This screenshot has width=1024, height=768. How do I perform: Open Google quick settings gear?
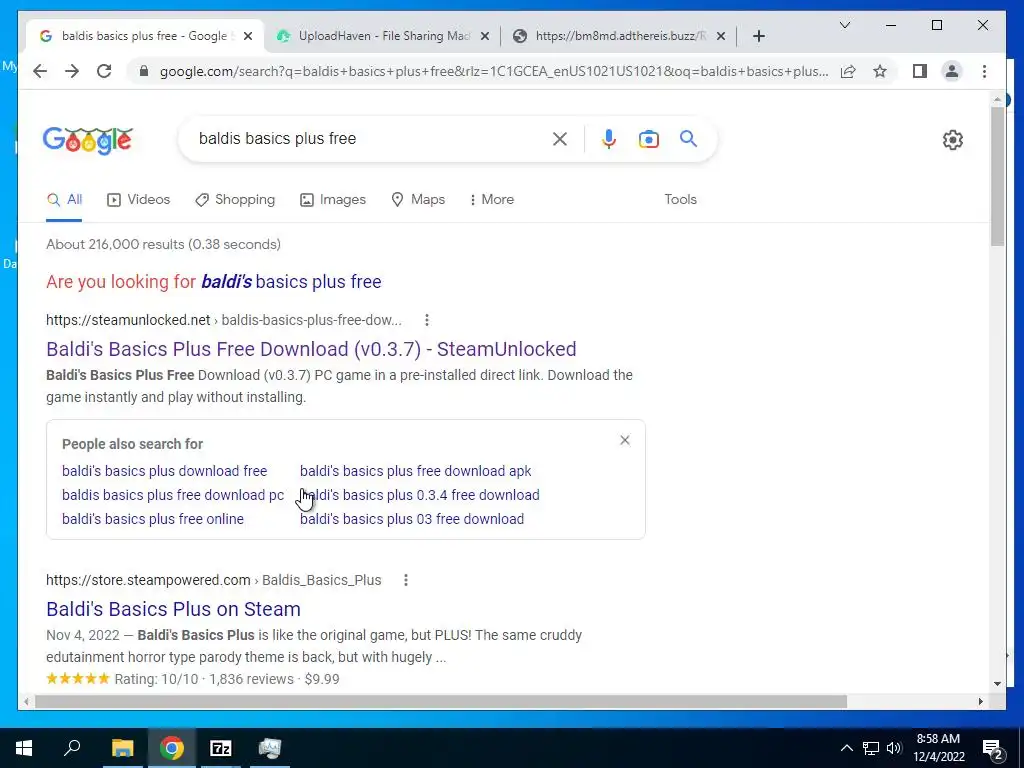[x=953, y=140]
